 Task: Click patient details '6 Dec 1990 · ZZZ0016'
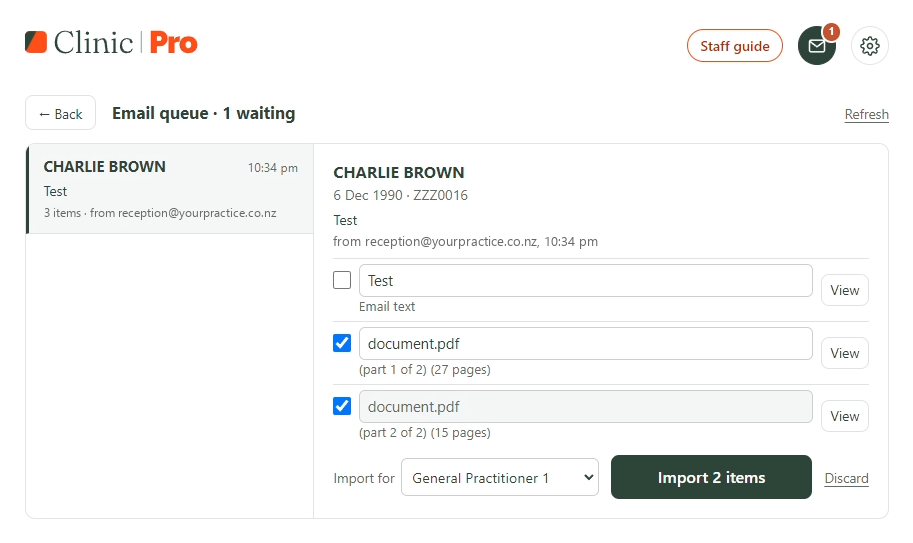[401, 195]
